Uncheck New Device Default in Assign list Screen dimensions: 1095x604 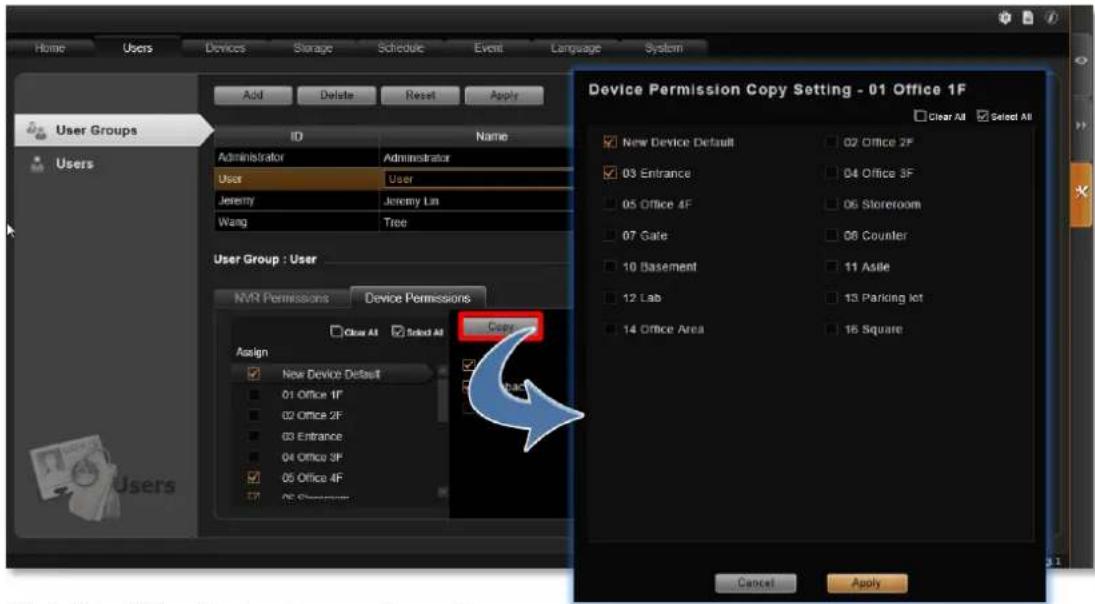[x=253, y=374]
